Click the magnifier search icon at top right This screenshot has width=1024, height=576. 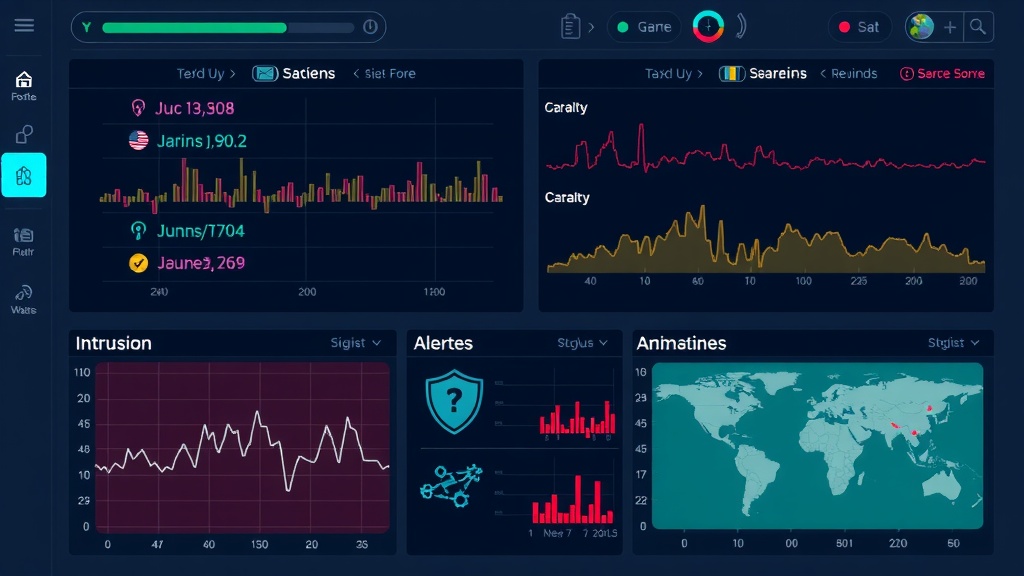(x=978, y=27)
